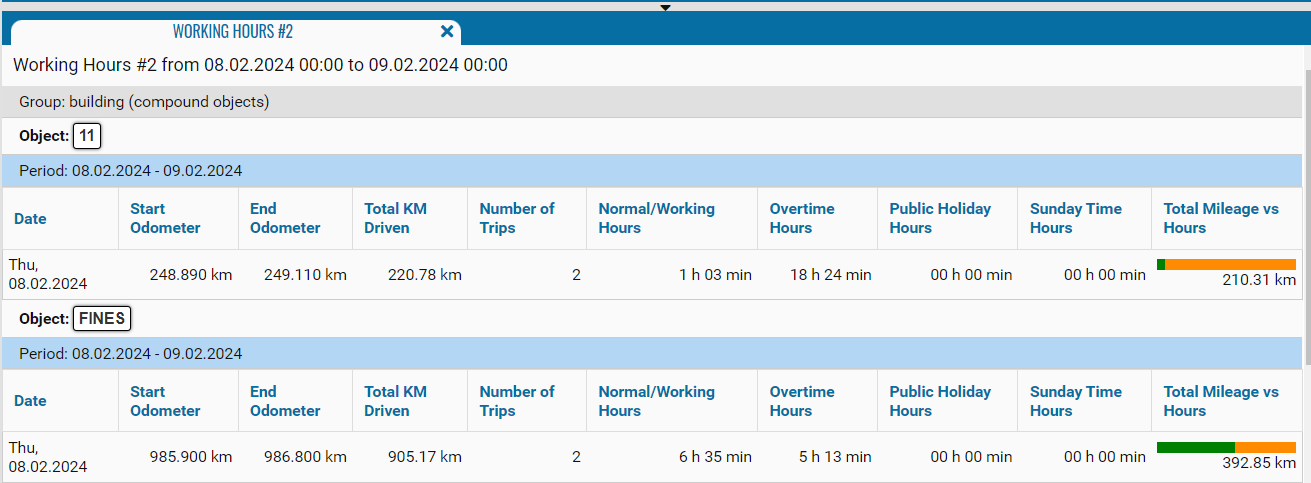The image size is (1311, 483).
Task: Click Total KM Driven header in FINES table
Action: (x=395, y=401)
